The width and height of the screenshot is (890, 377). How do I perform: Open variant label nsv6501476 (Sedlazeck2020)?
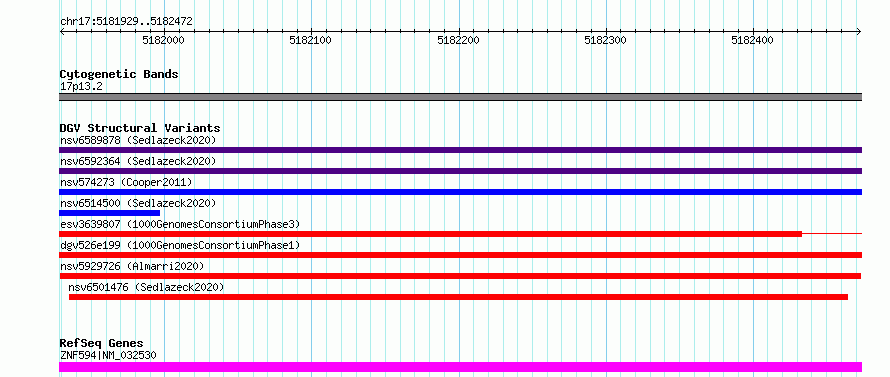point(146,287)
